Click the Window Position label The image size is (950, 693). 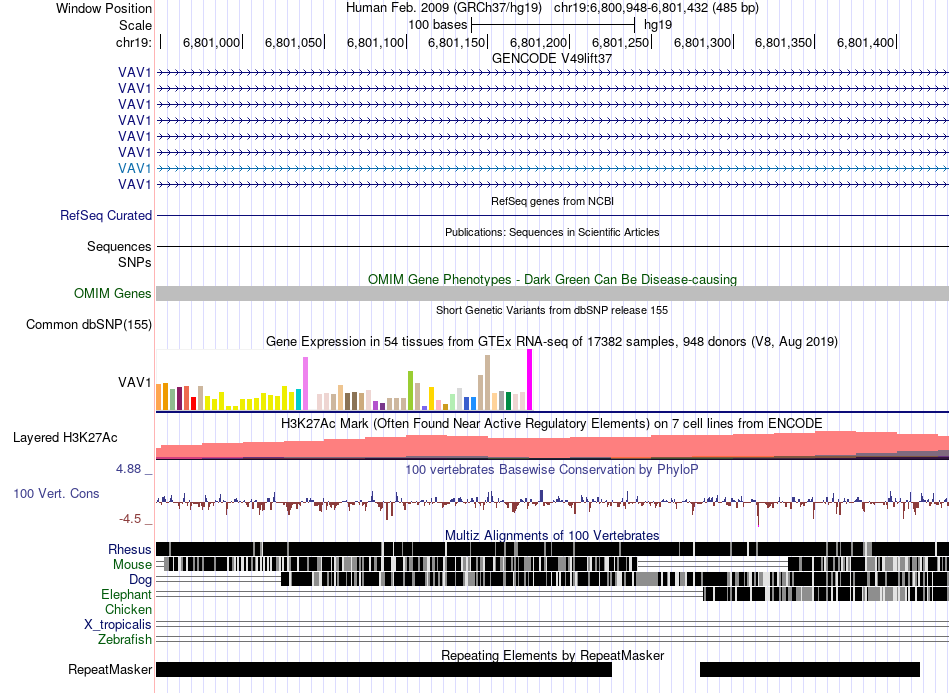104,8
